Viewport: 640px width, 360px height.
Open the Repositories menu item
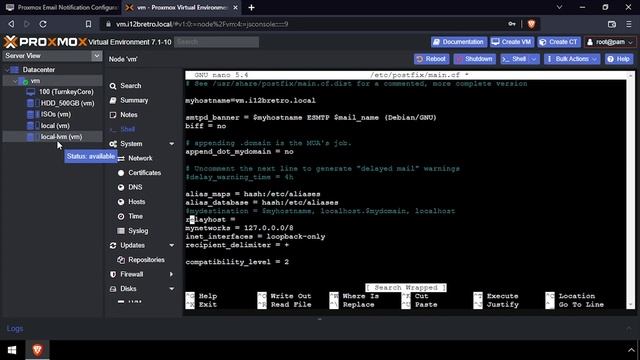146,260
